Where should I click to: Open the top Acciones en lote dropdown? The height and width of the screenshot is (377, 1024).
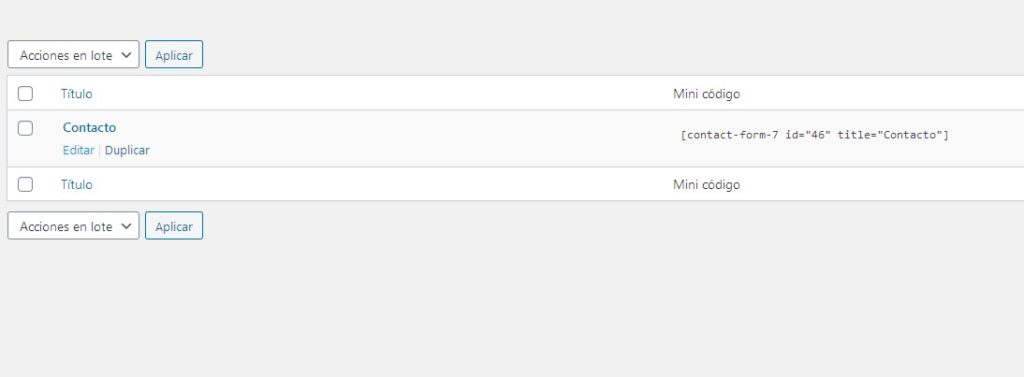tap(73, 55)
